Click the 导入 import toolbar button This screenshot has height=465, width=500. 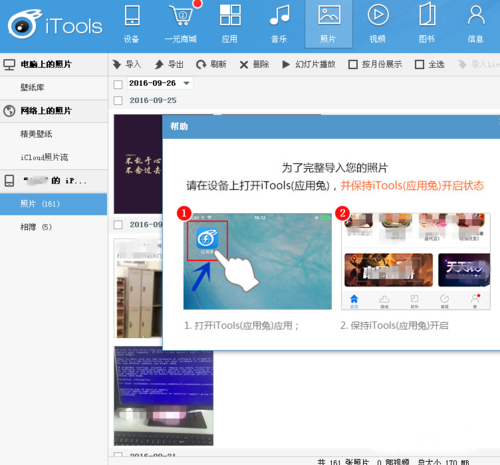pyautogui.click(x=127, y=64)
